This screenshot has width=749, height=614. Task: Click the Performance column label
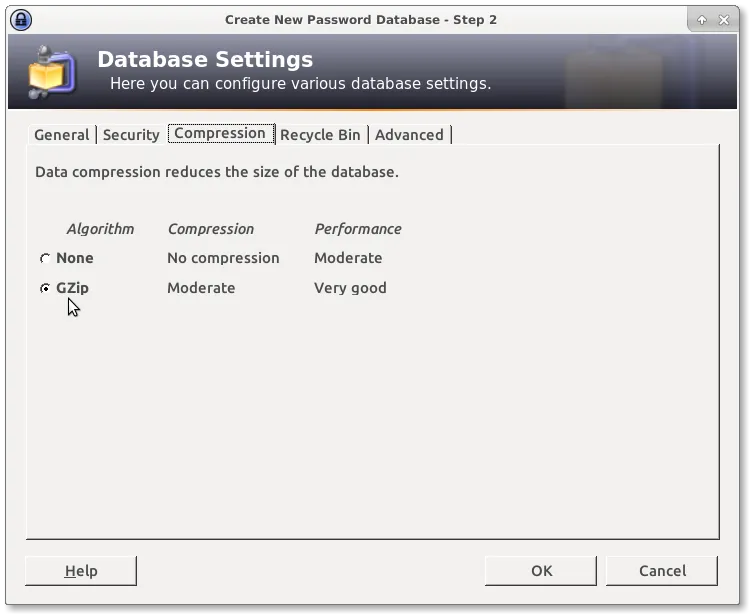pos(358,229)
